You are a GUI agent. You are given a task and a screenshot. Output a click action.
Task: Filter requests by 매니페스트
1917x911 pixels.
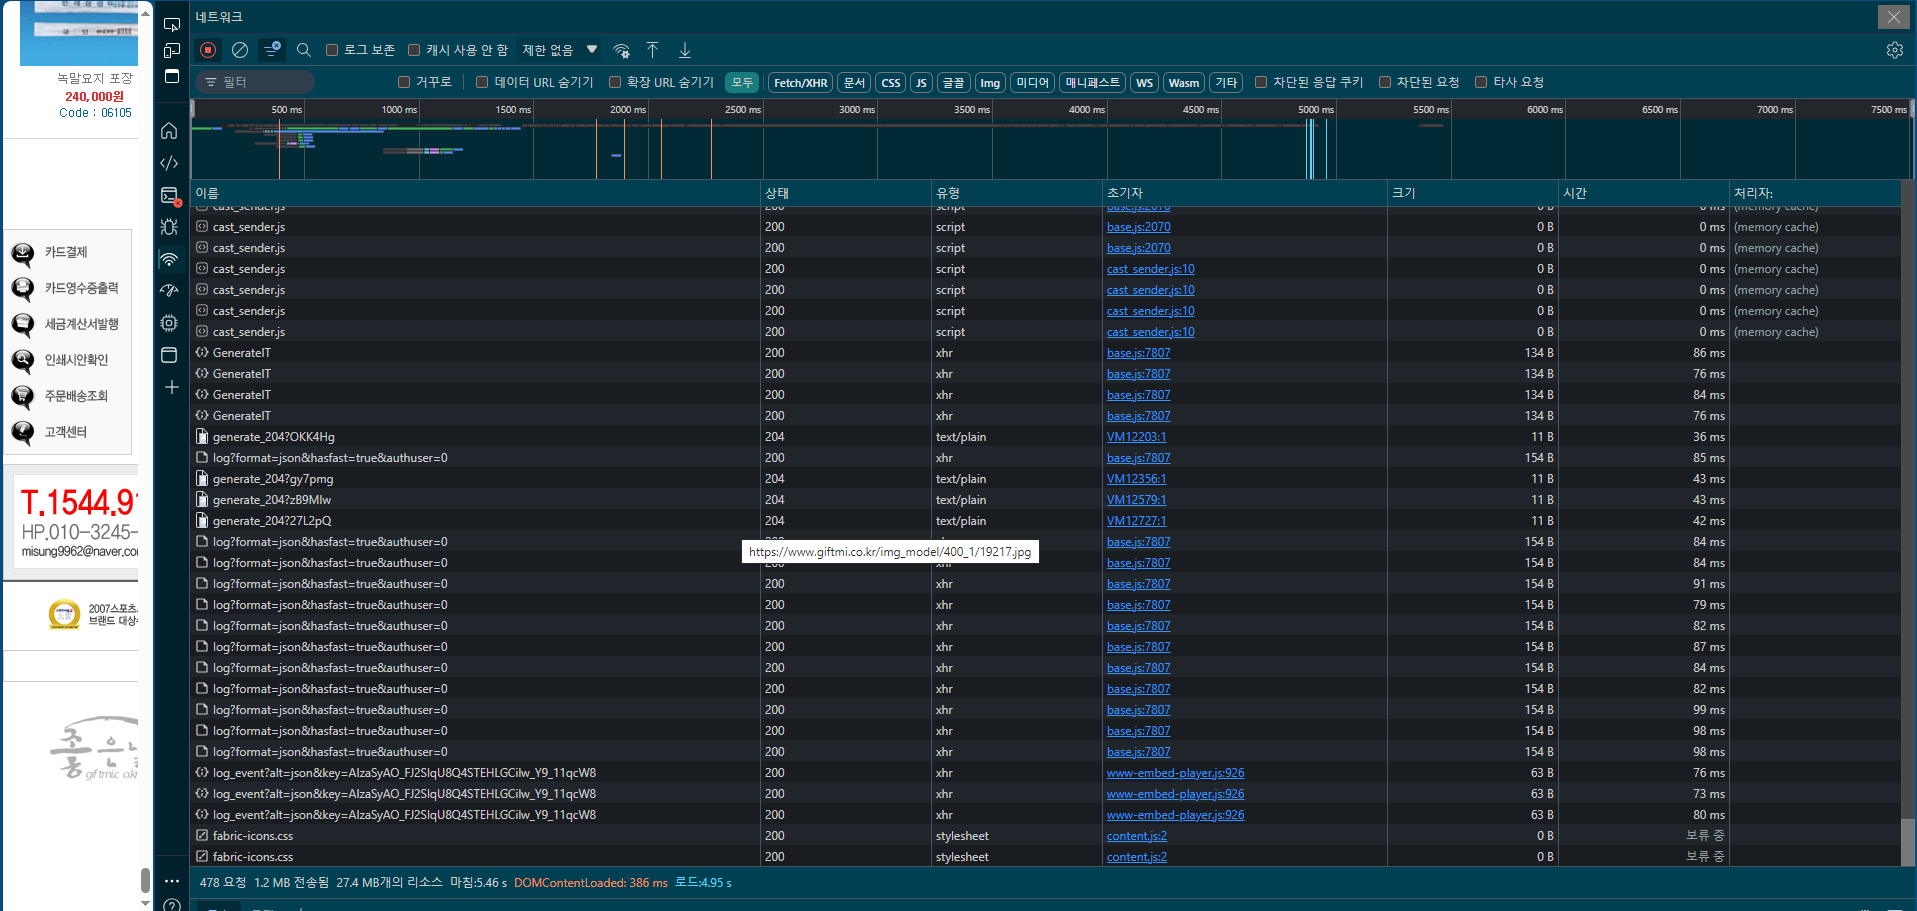click(x=1093, y=82)
